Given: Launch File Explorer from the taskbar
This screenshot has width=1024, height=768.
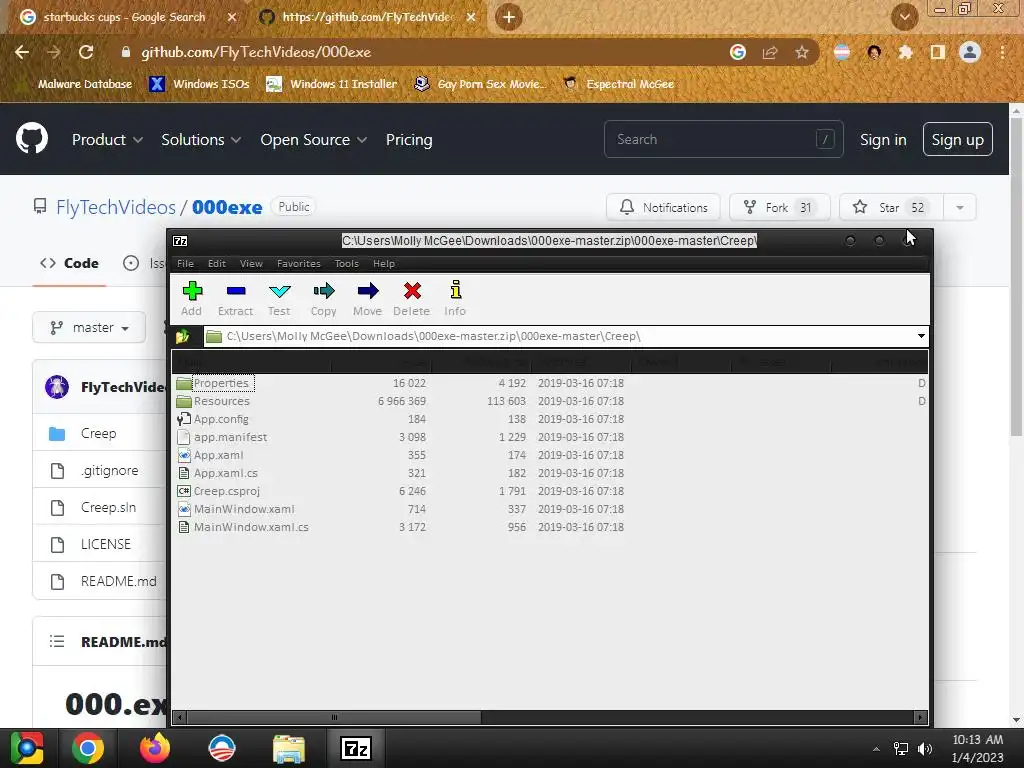Looking at the screenshot, I should point(289,748).
